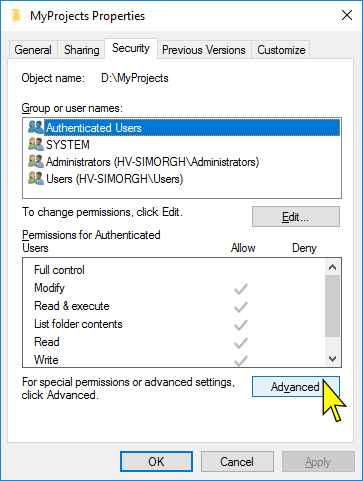This screenshot has width=363, height=481.
Task: Click the permissions list scroll-down arrow
Action: click(x=332, y=359)
